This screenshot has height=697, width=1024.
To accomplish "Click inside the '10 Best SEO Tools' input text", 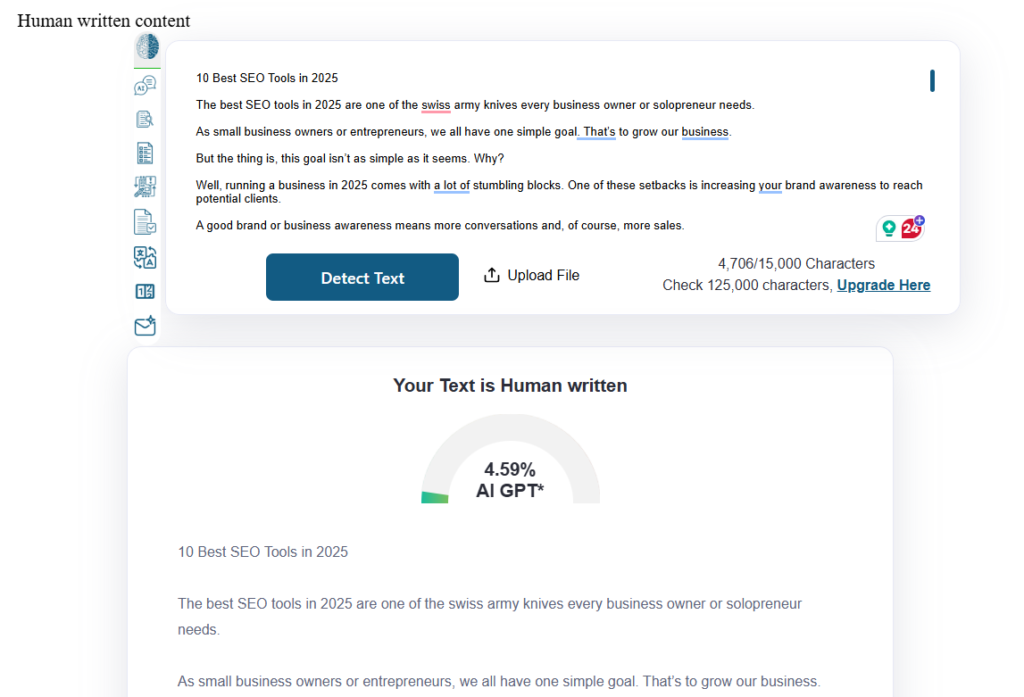I will point(267,78).
